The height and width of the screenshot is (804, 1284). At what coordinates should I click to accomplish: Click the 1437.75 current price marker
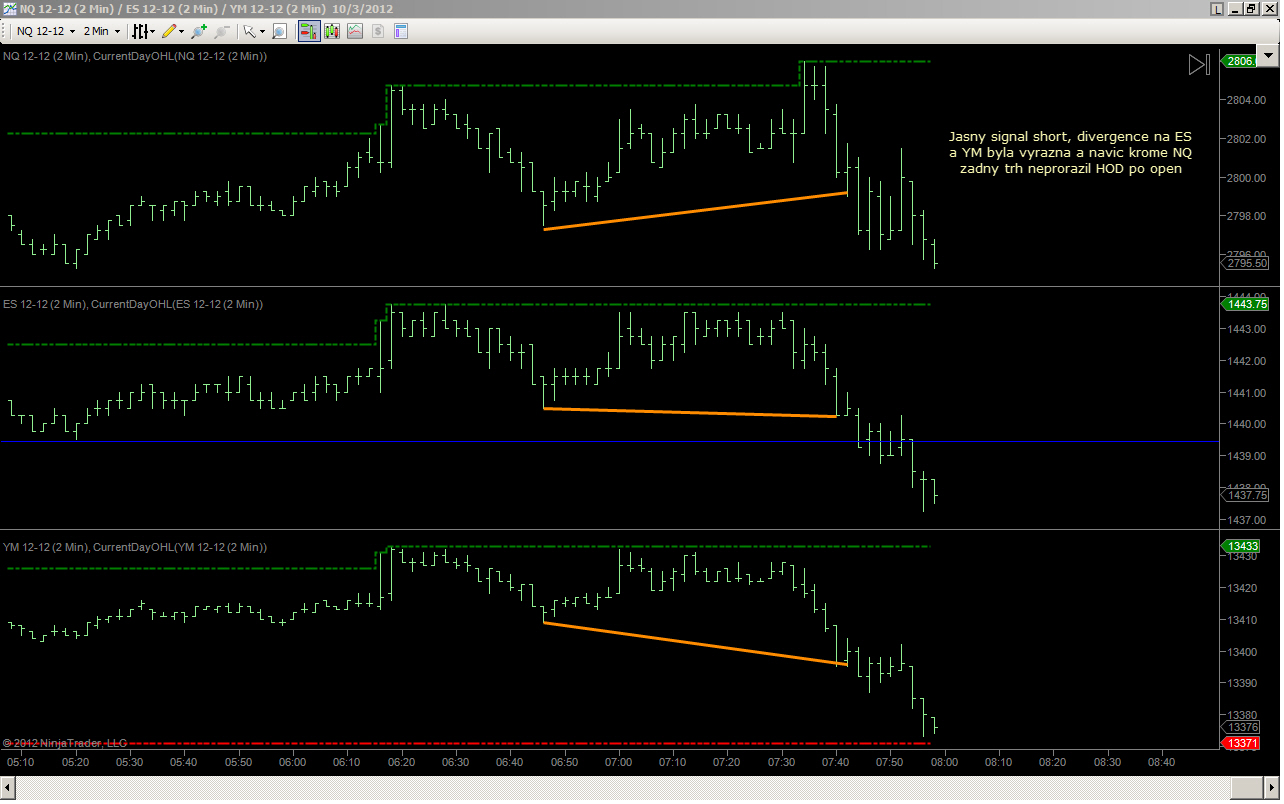tap(1246, 495)
